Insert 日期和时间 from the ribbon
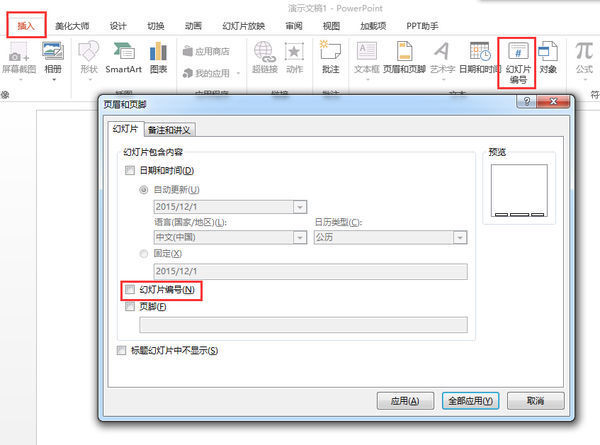Screen dimensions: 600x445 (480, 58)
